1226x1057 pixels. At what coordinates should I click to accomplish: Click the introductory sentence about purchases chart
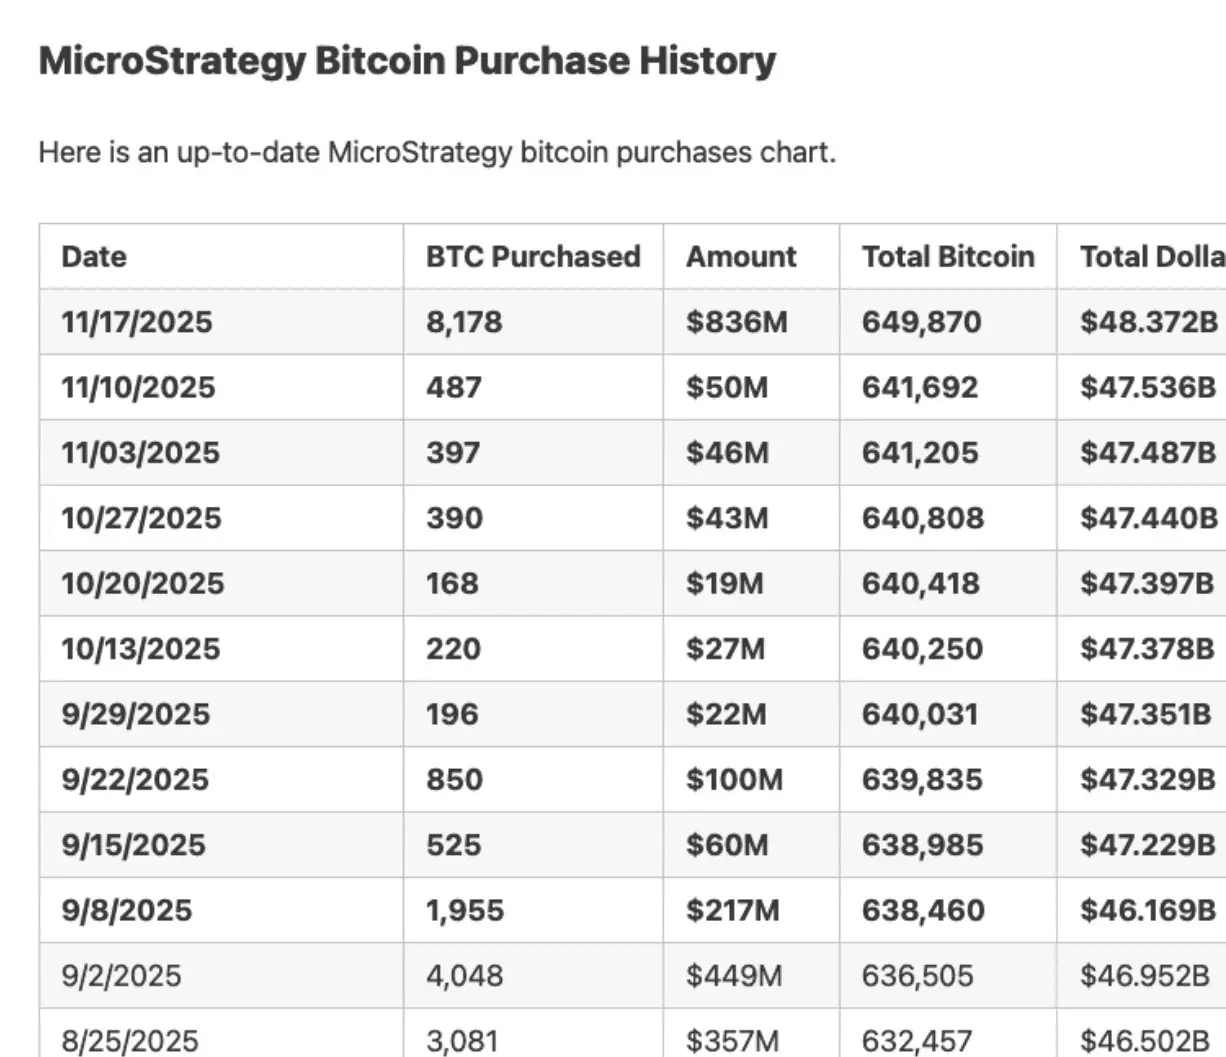click(437, 153)
